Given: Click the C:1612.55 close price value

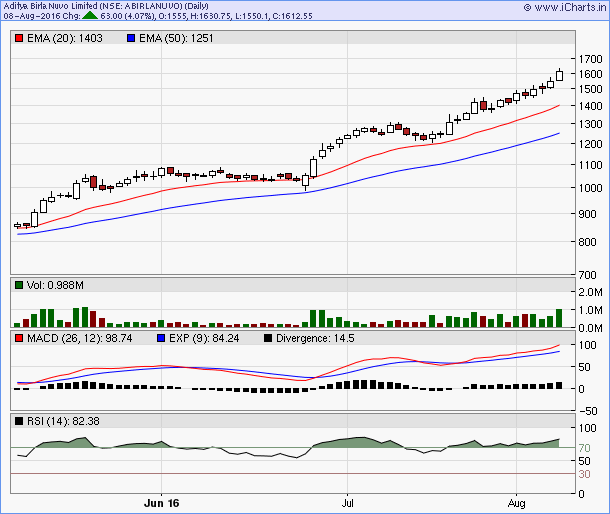Looking at the screenshot, I should click(x=292, y=16).
